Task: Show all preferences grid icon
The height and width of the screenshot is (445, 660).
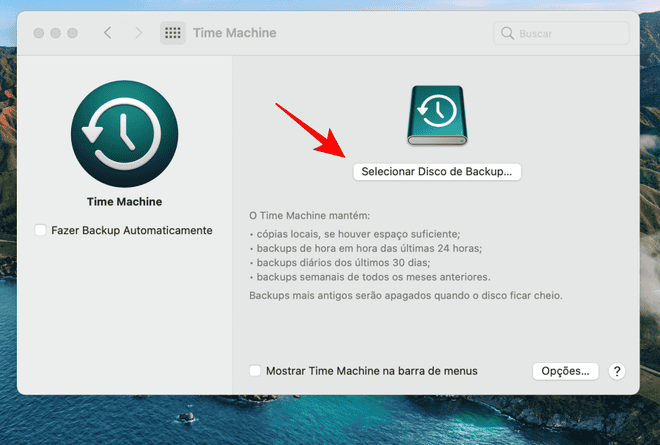Action: click(x=173, y=33)
